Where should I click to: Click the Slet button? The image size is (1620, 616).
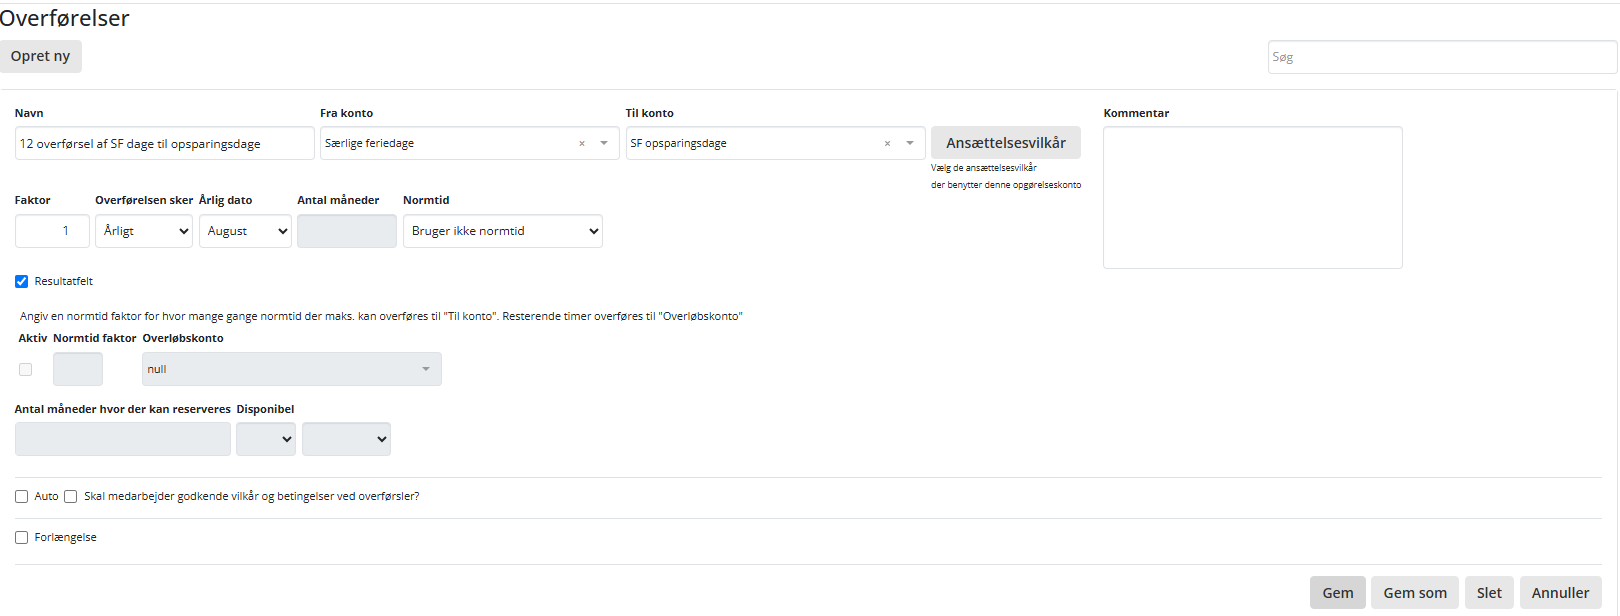coord(1489,593)
